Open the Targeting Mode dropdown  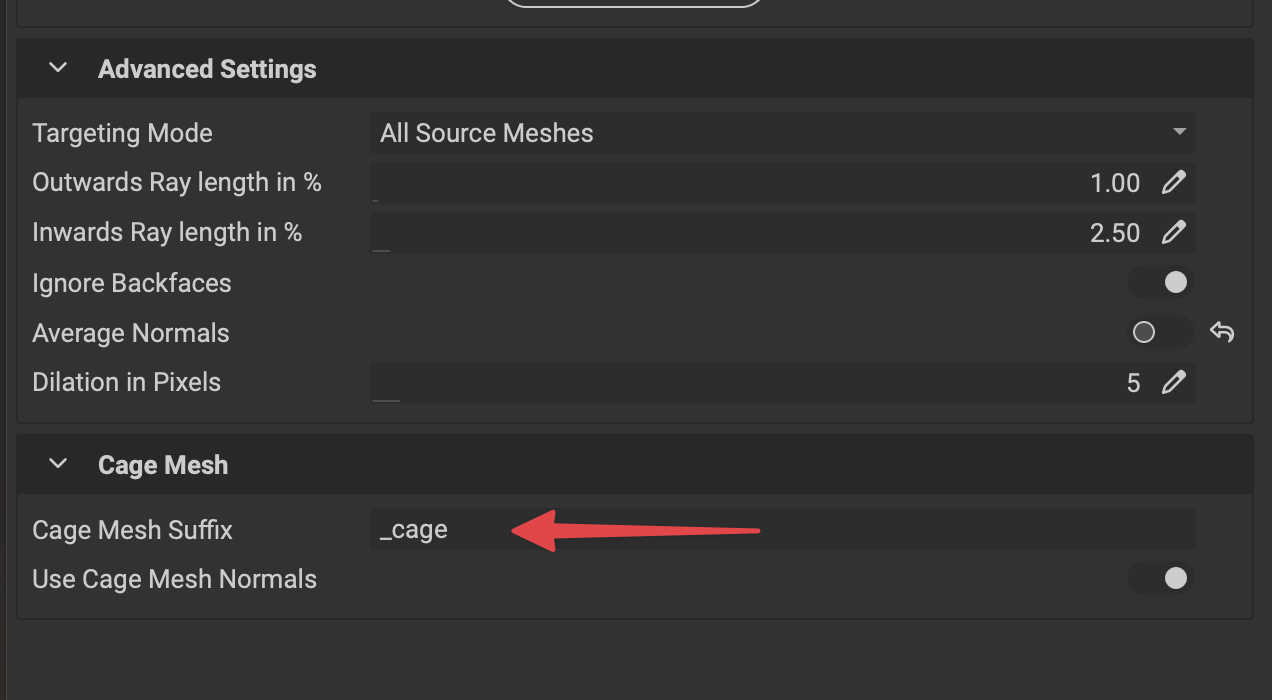782,133
